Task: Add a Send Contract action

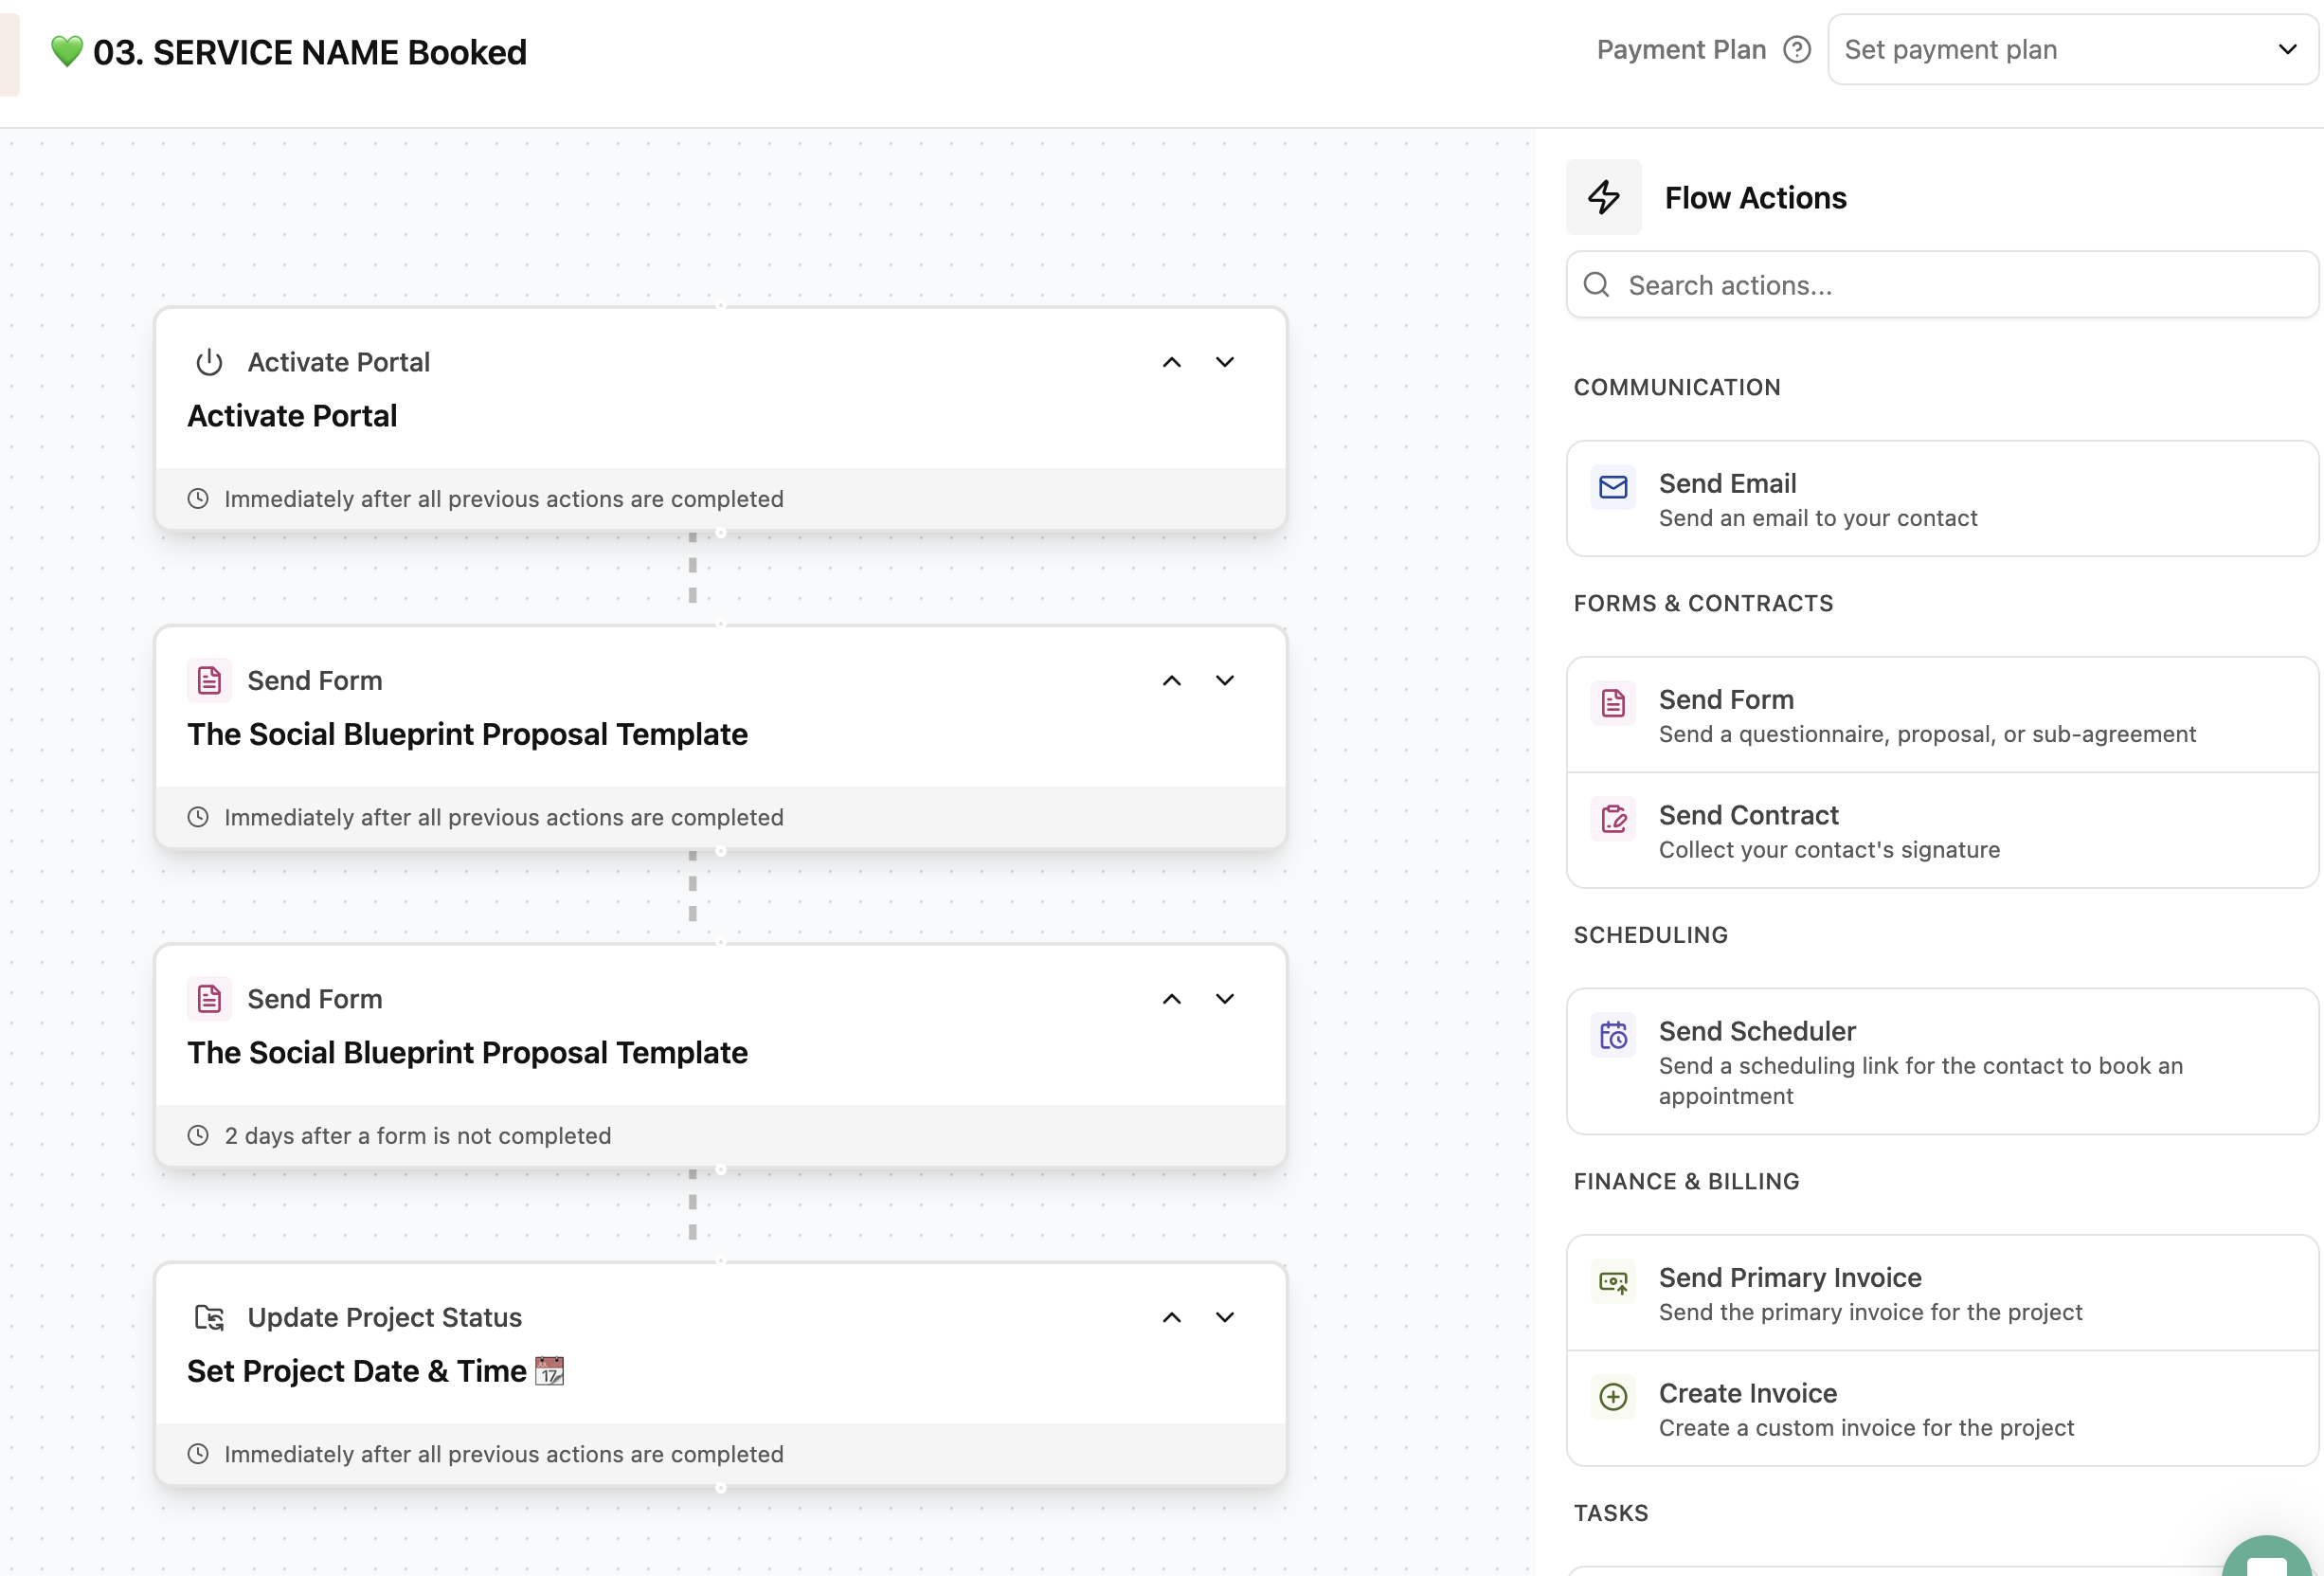Action: pos(1941,831)
